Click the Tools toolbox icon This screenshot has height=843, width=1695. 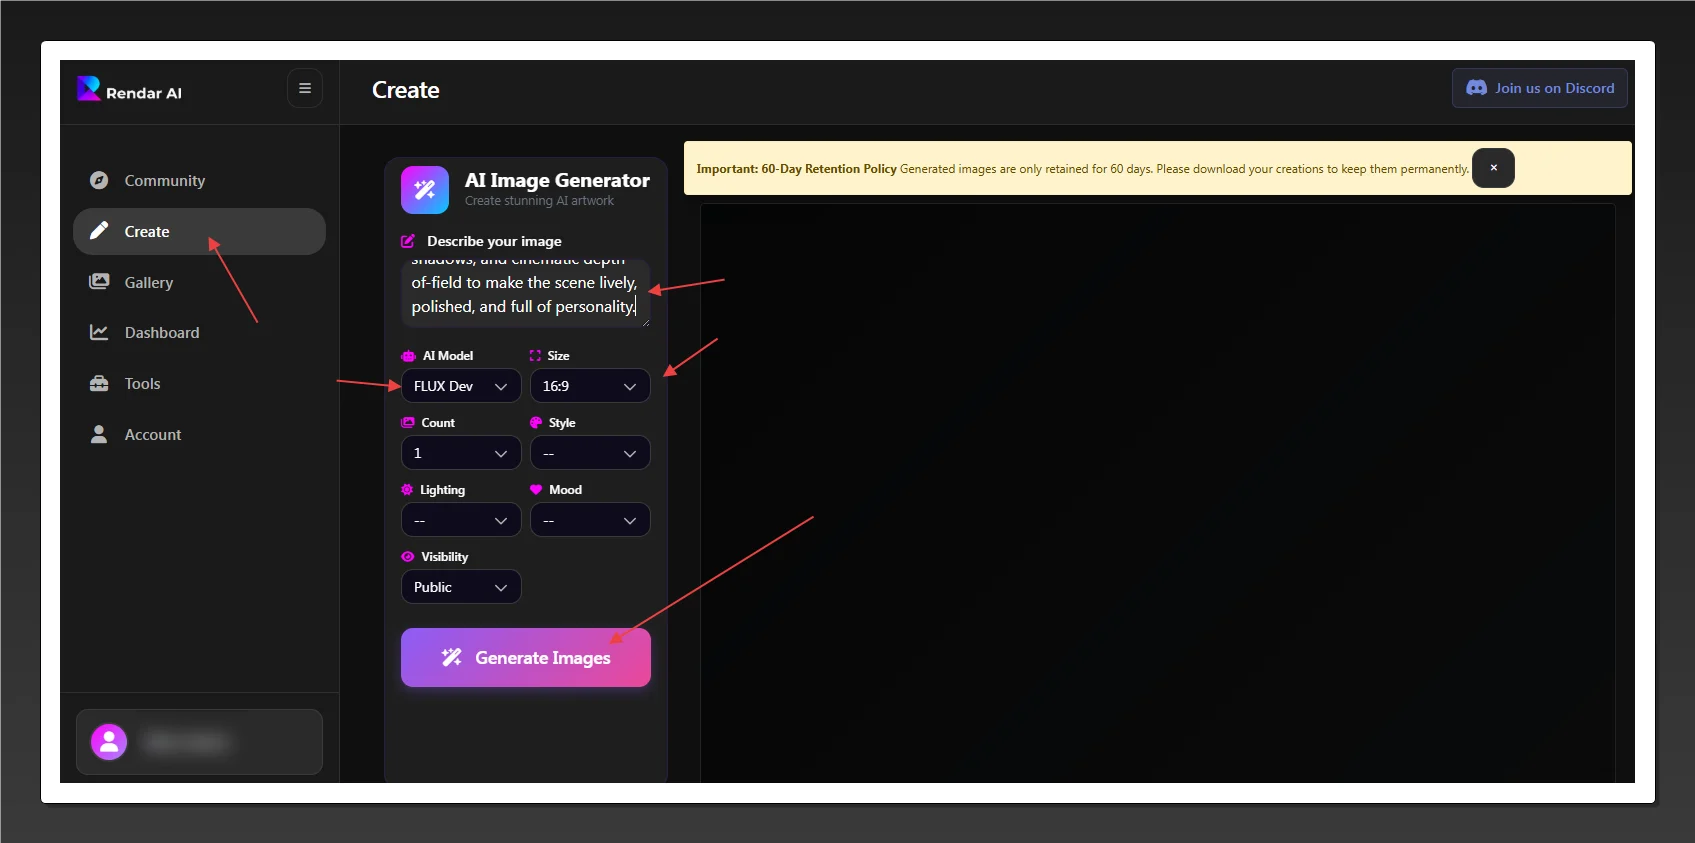(99, 383)
